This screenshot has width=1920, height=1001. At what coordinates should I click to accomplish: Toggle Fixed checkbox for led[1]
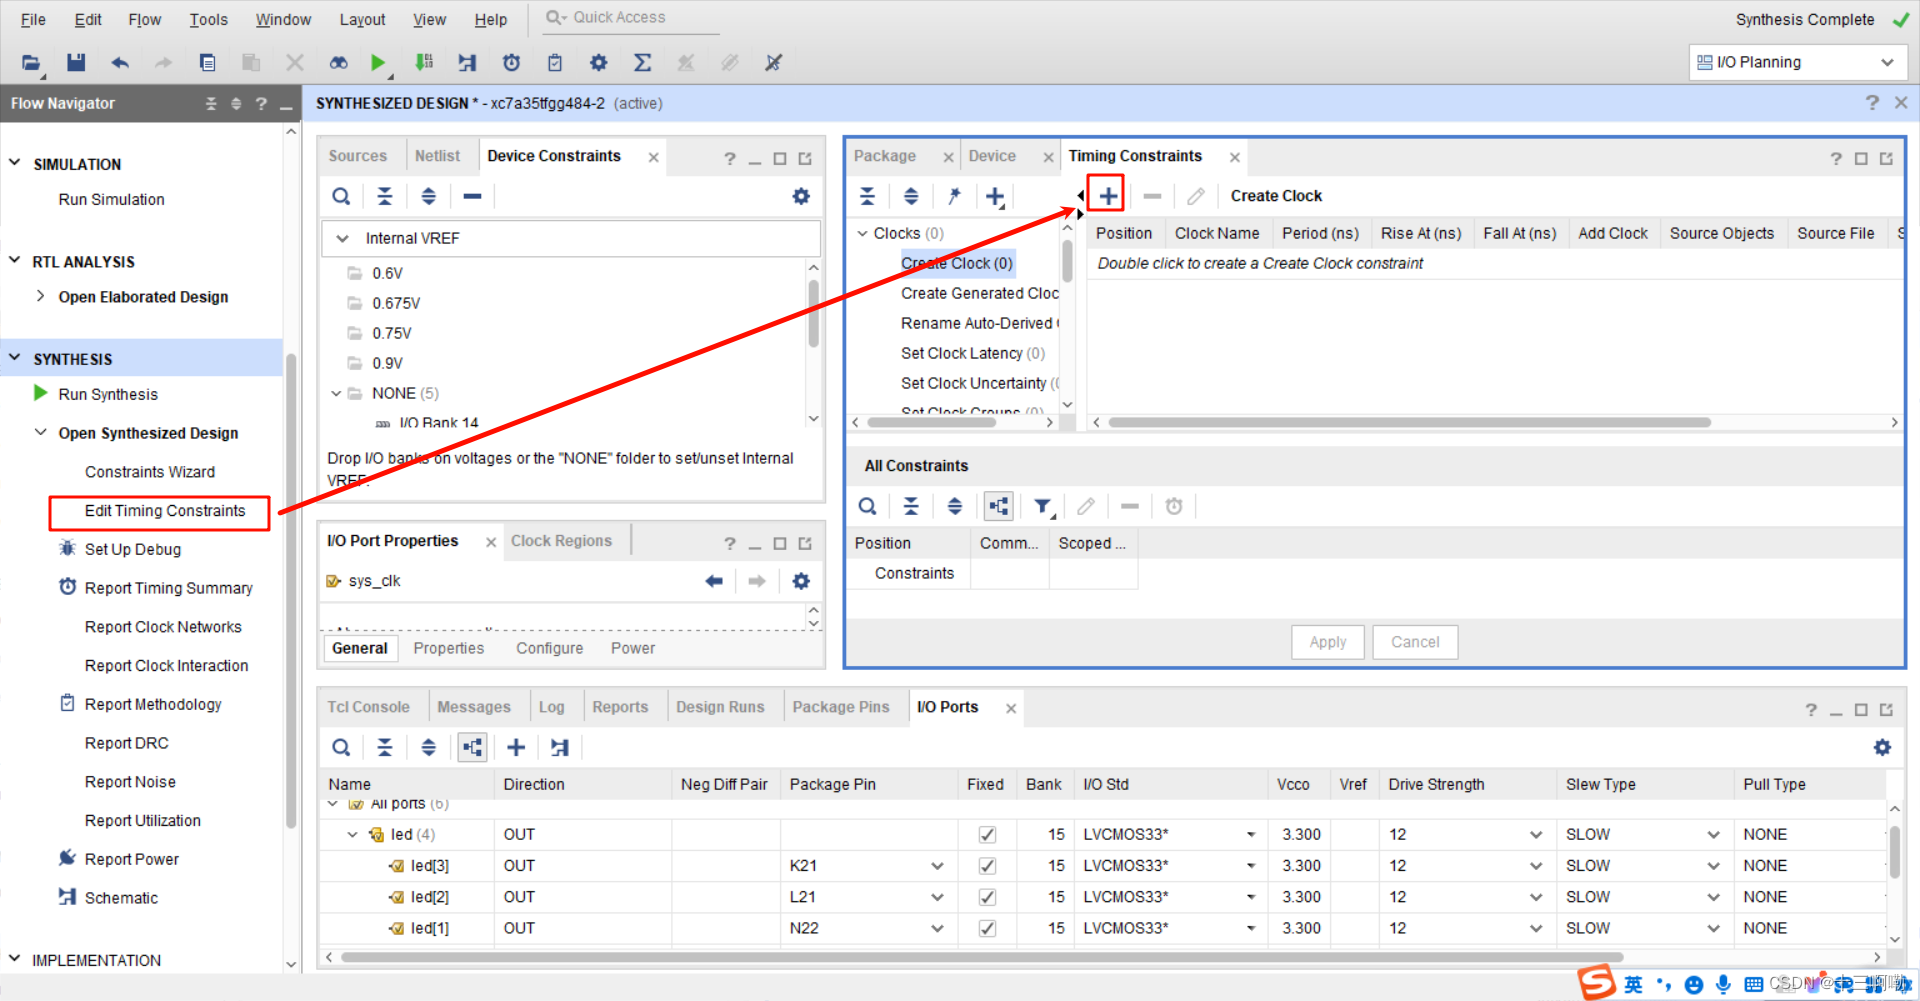(x=987, y=928)
